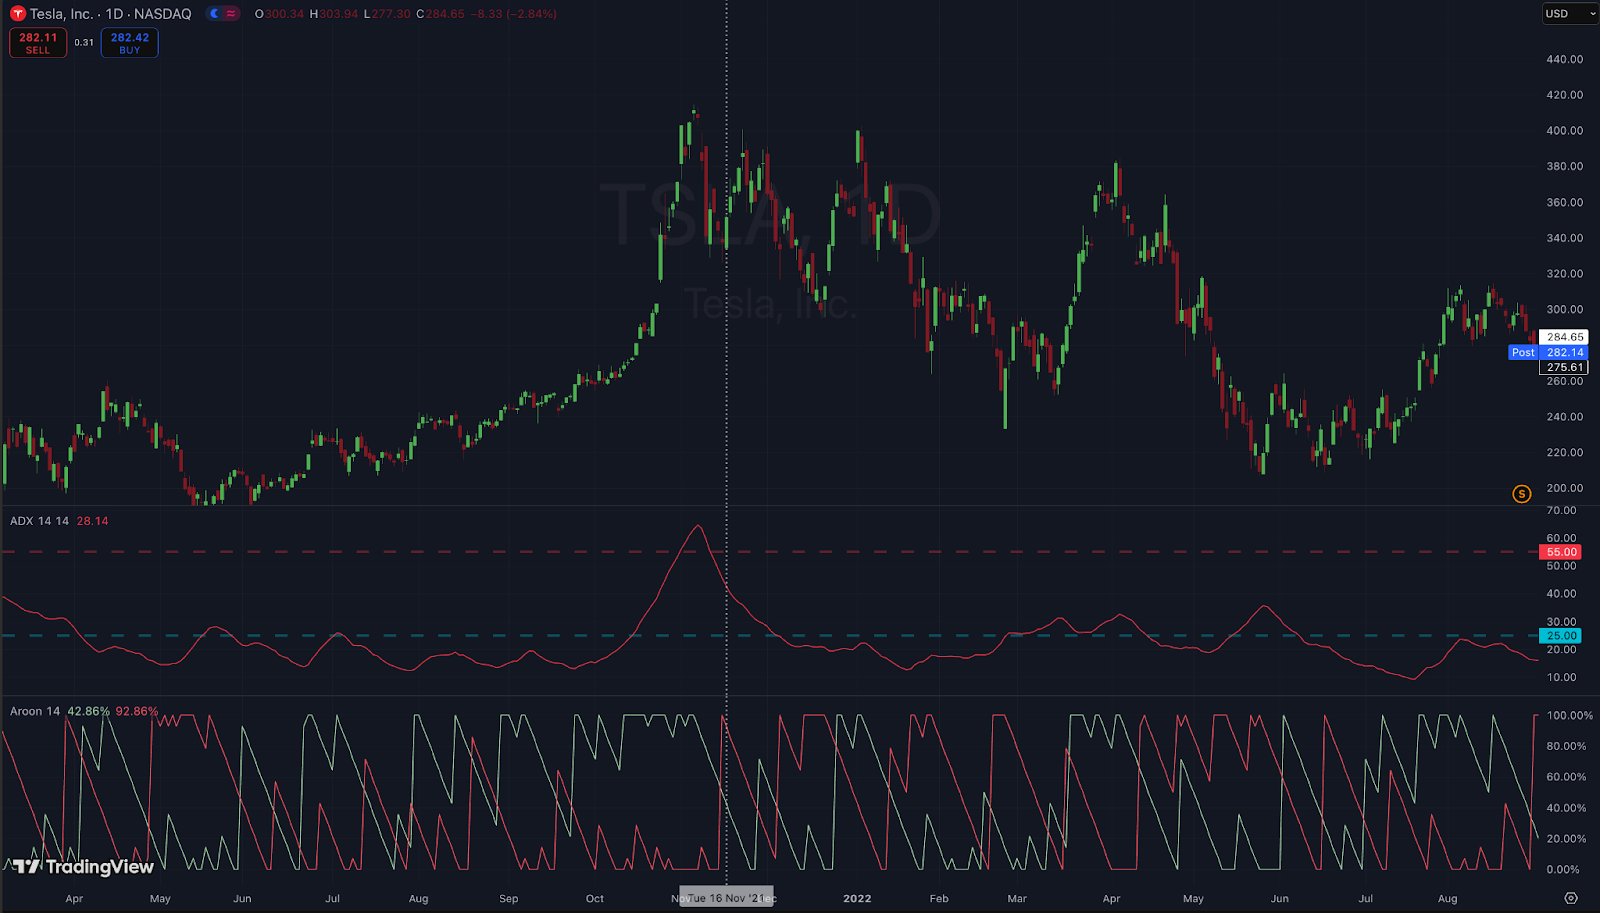Screen dimensions: 1600x913
Task: Click the ADX value 28.14
Action: 92,521
